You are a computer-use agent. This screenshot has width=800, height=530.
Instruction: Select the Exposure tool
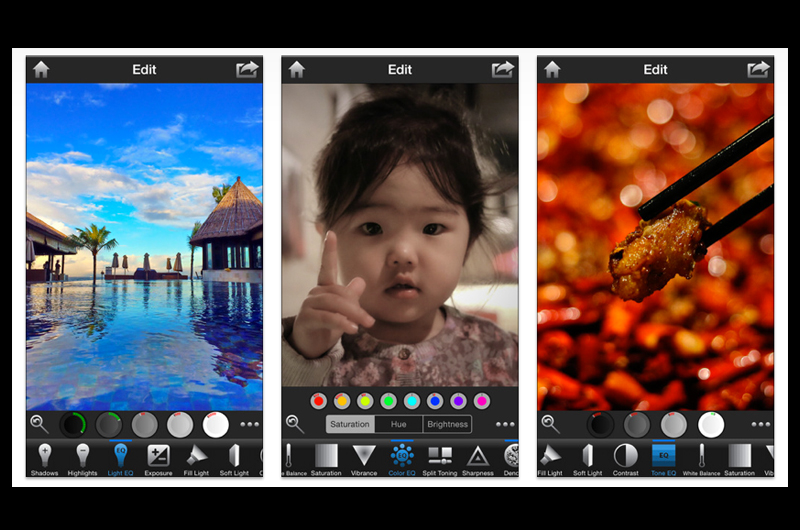[158, 460]
